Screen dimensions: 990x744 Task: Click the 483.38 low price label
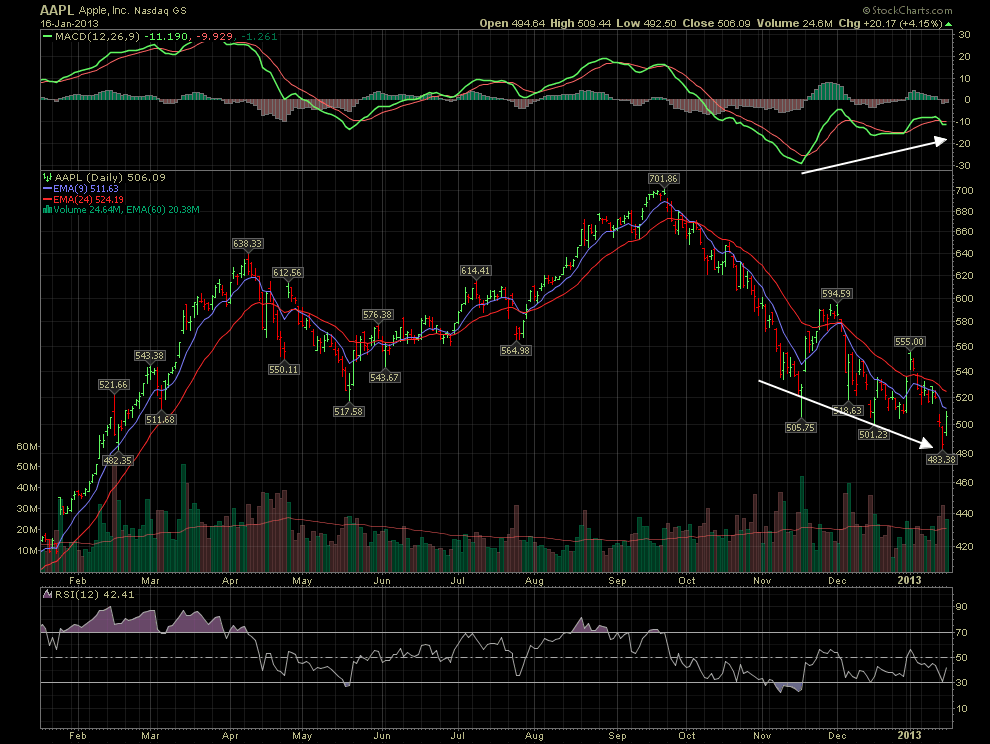tap(941, 459)
